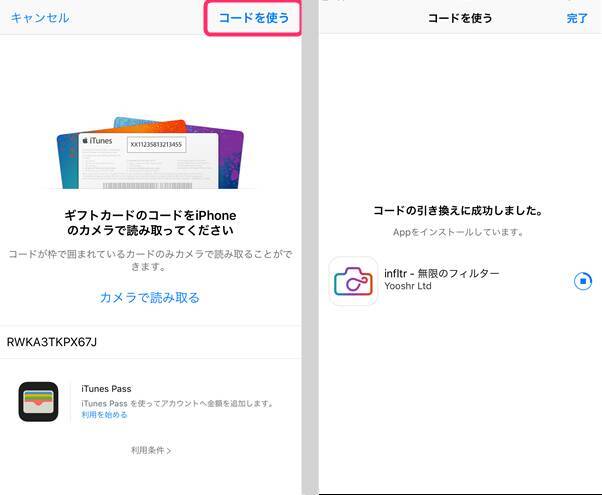Tap 完了 to finish redemption

tap(577, 18)
